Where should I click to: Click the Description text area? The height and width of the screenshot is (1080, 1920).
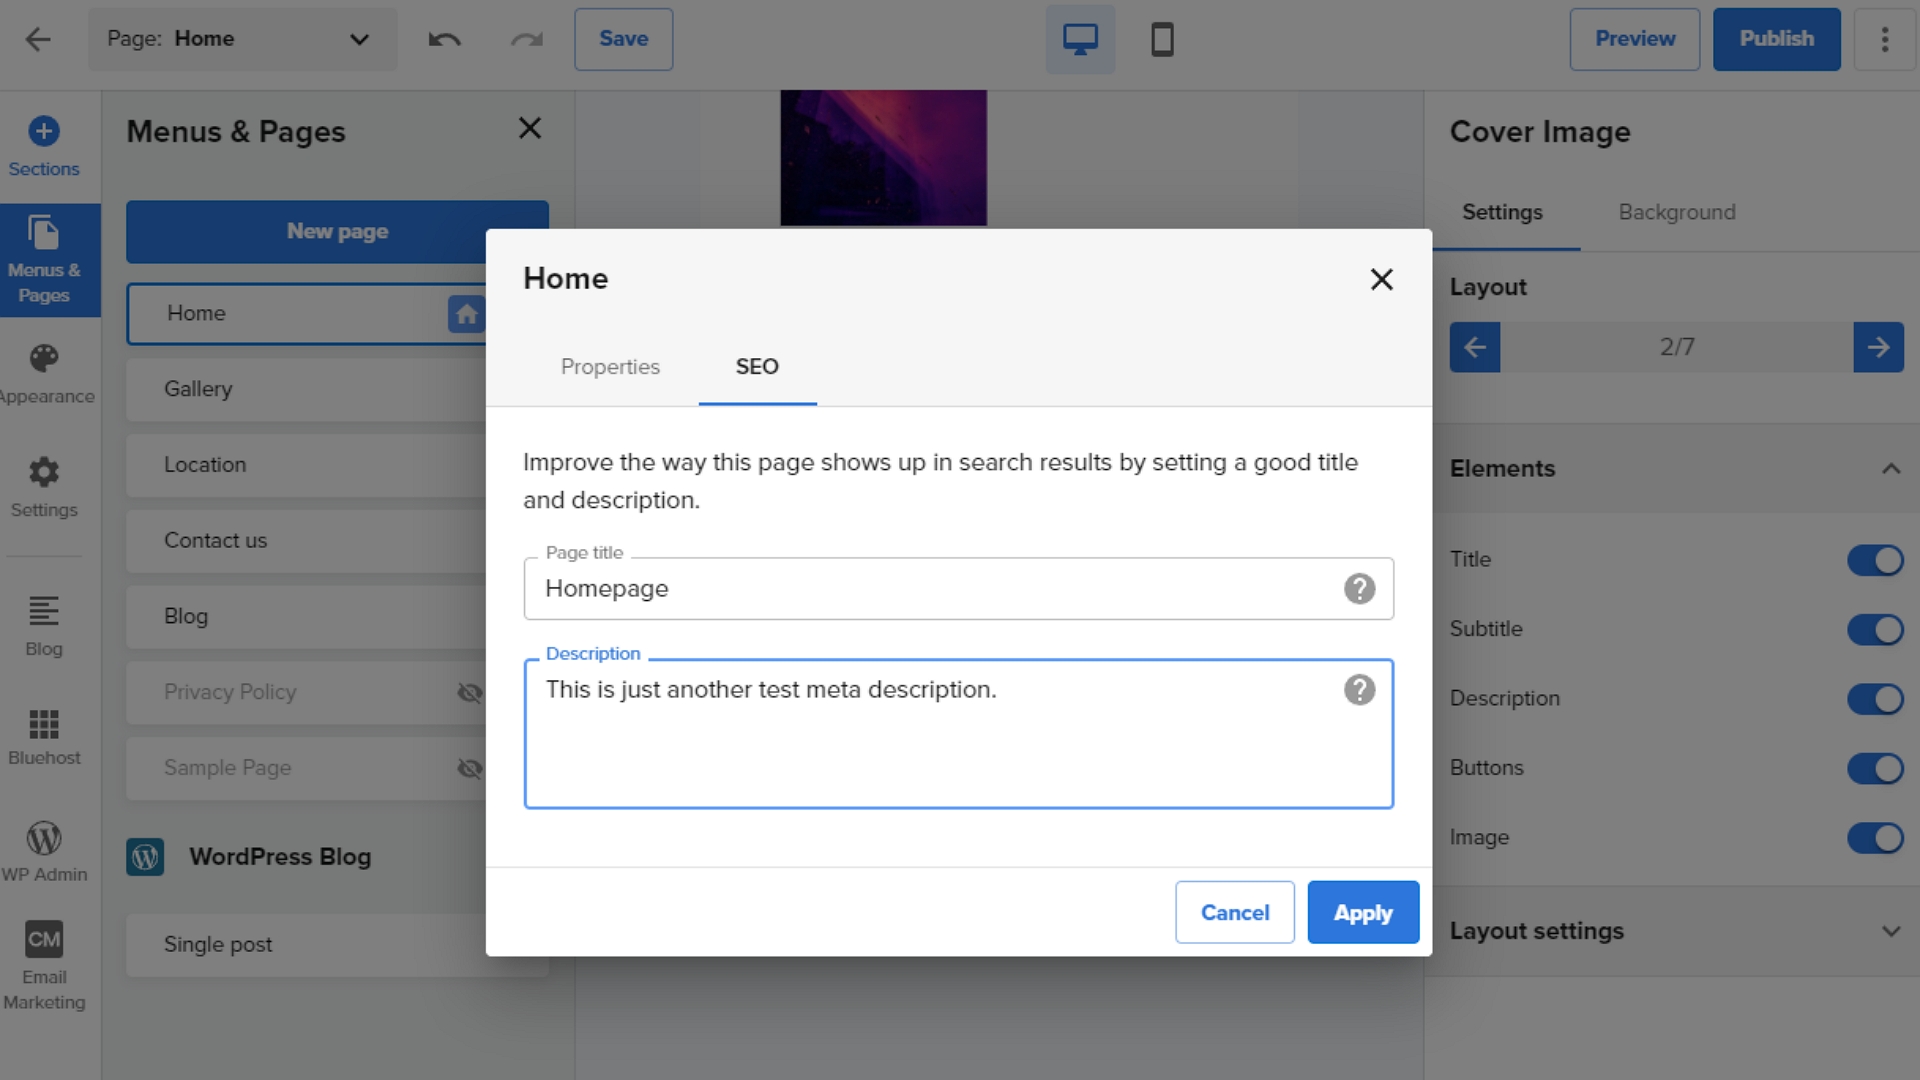(958, 734)
